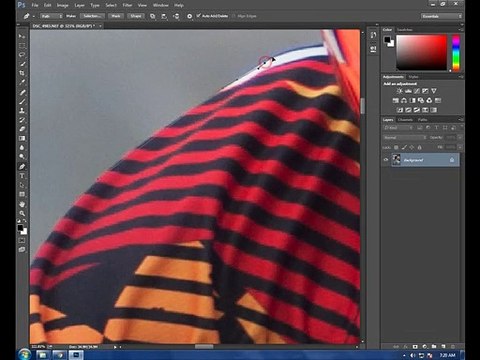The height and width of the screenshot is (360, 480).
Task: Select the Zoom tool in toolbox
Action: click(x=22, y=213)
